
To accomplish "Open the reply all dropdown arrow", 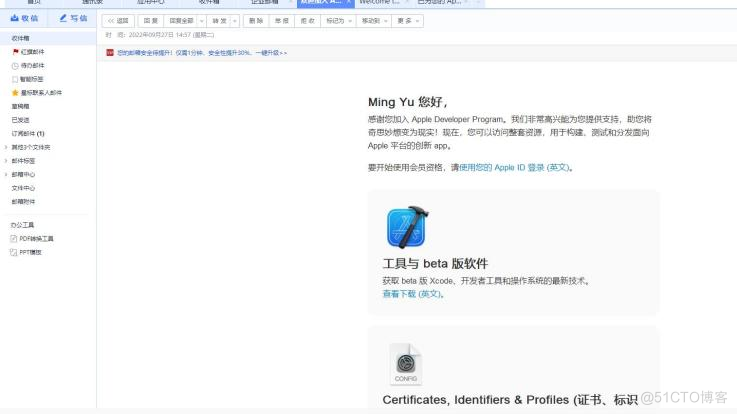I will pos(202,21).
